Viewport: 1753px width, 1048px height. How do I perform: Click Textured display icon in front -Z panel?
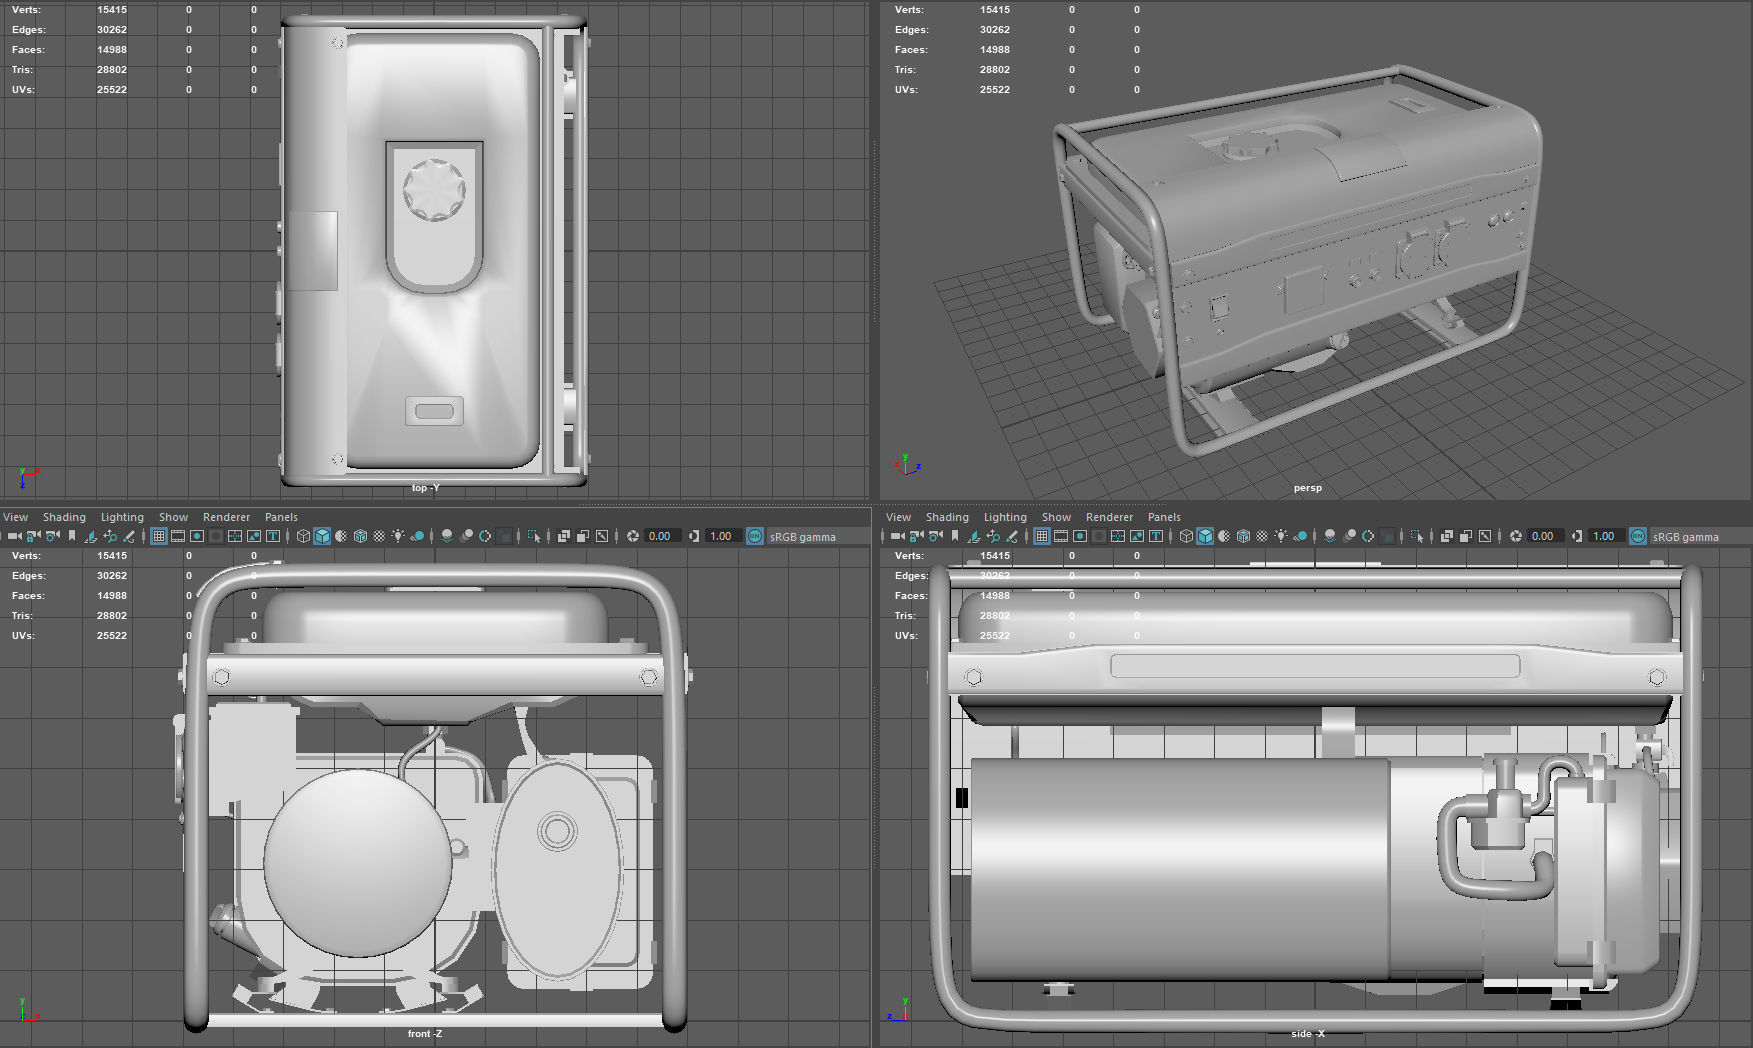[379, 536]
